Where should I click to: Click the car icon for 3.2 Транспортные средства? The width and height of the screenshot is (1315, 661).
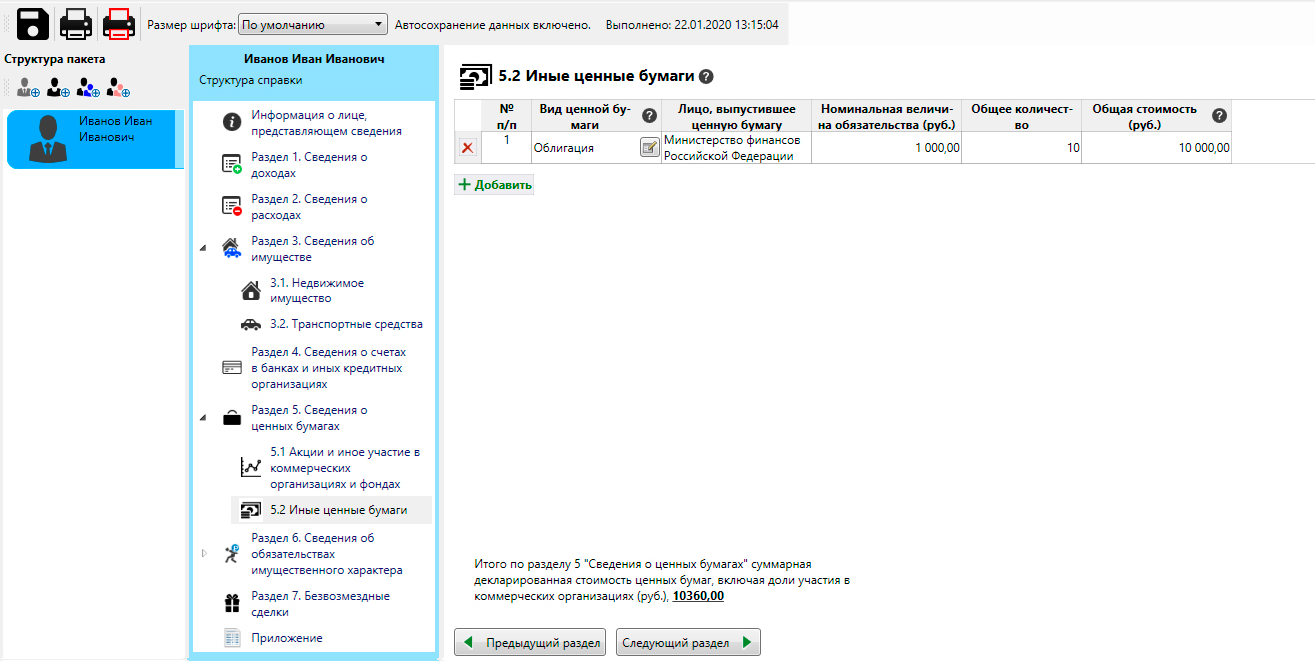pos(251,325)
